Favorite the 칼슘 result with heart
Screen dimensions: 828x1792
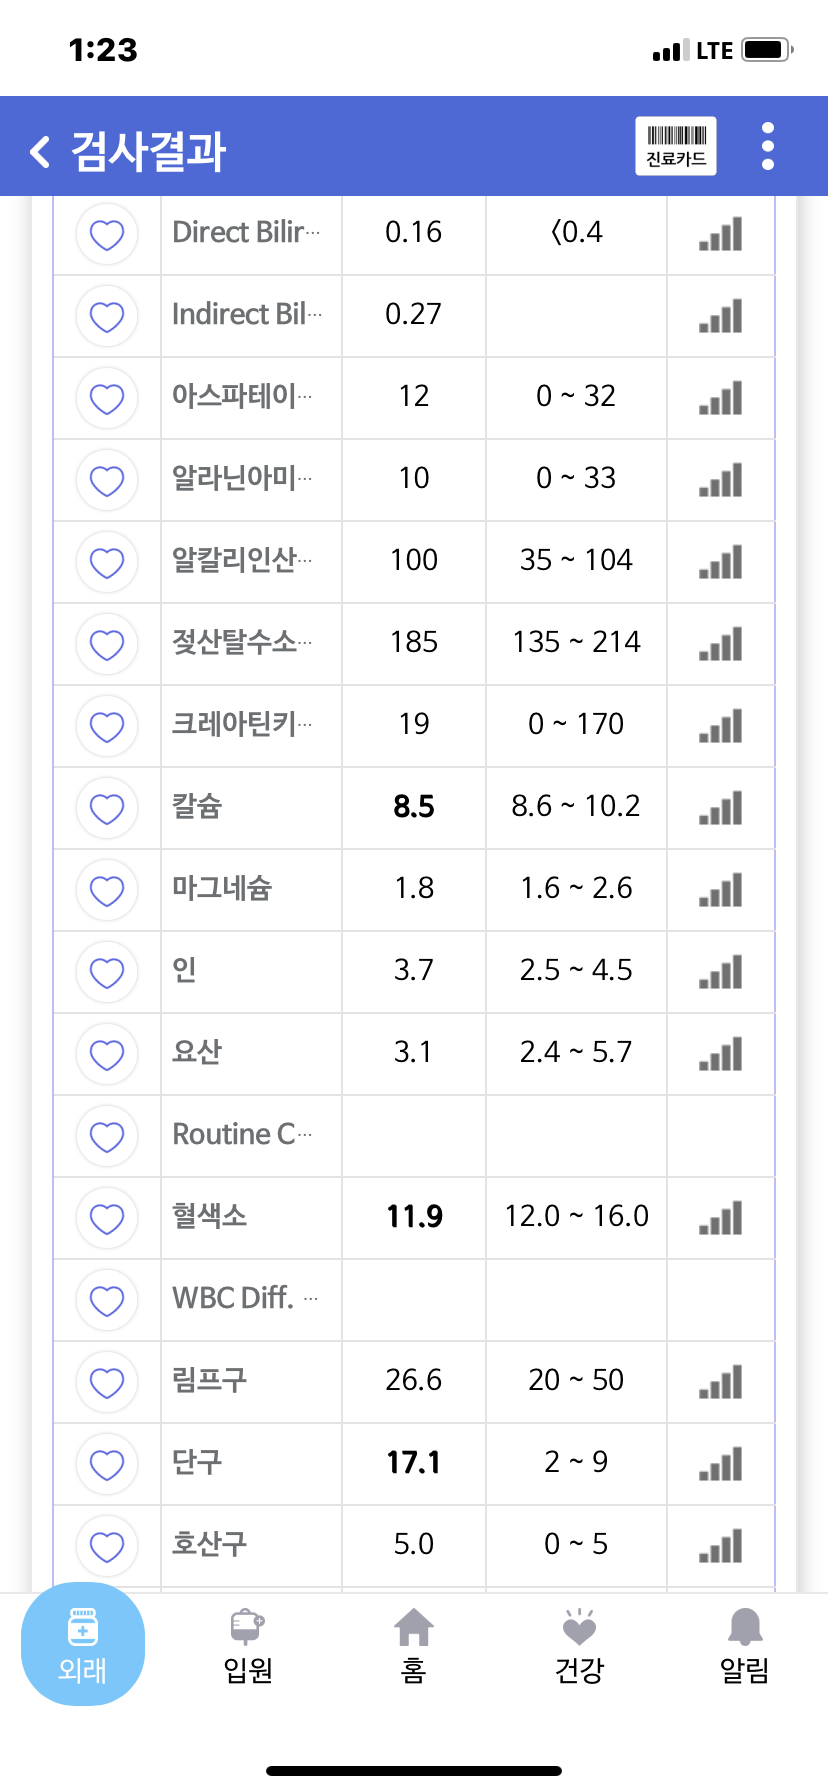pyautogui.click(x=107, y=808)
